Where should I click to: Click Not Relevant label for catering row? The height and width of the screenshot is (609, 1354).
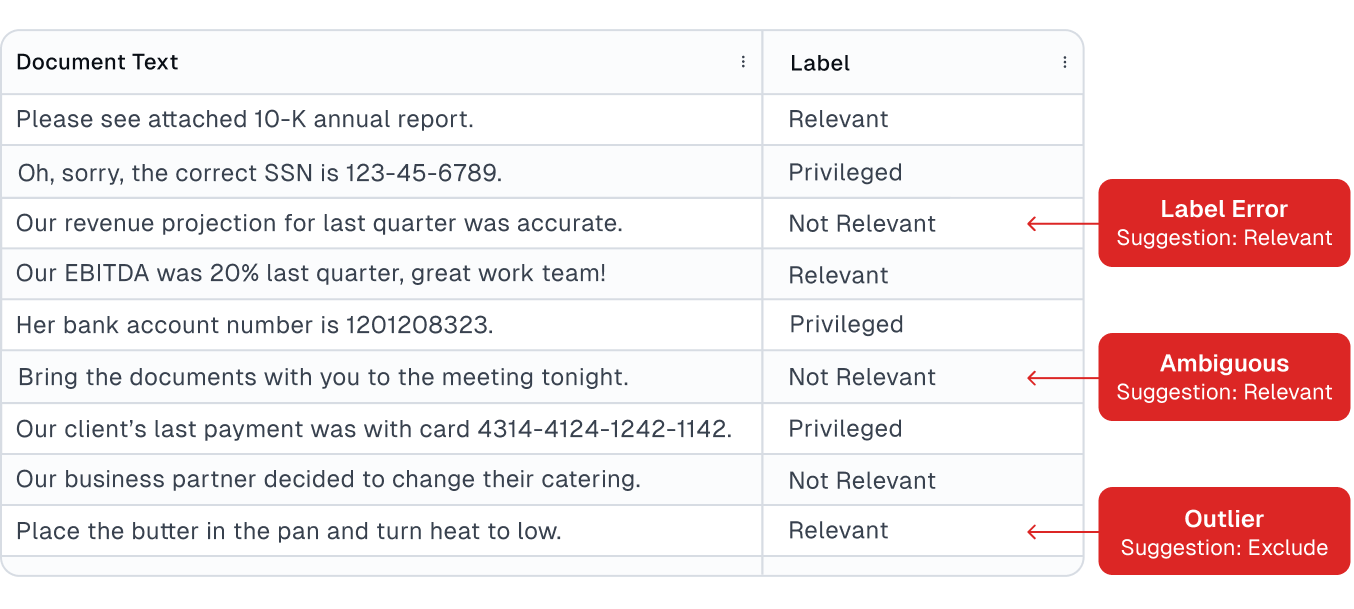point(862,480)
